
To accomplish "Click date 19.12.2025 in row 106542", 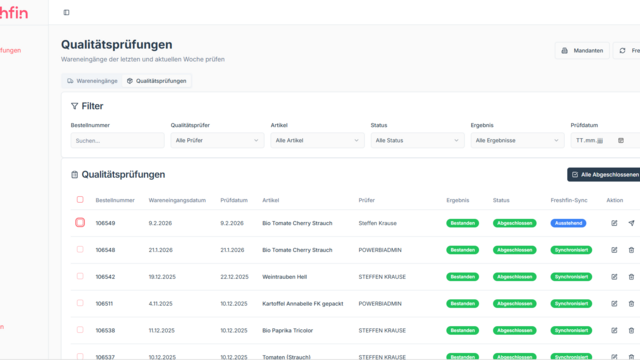I will [x=162, y=277].
